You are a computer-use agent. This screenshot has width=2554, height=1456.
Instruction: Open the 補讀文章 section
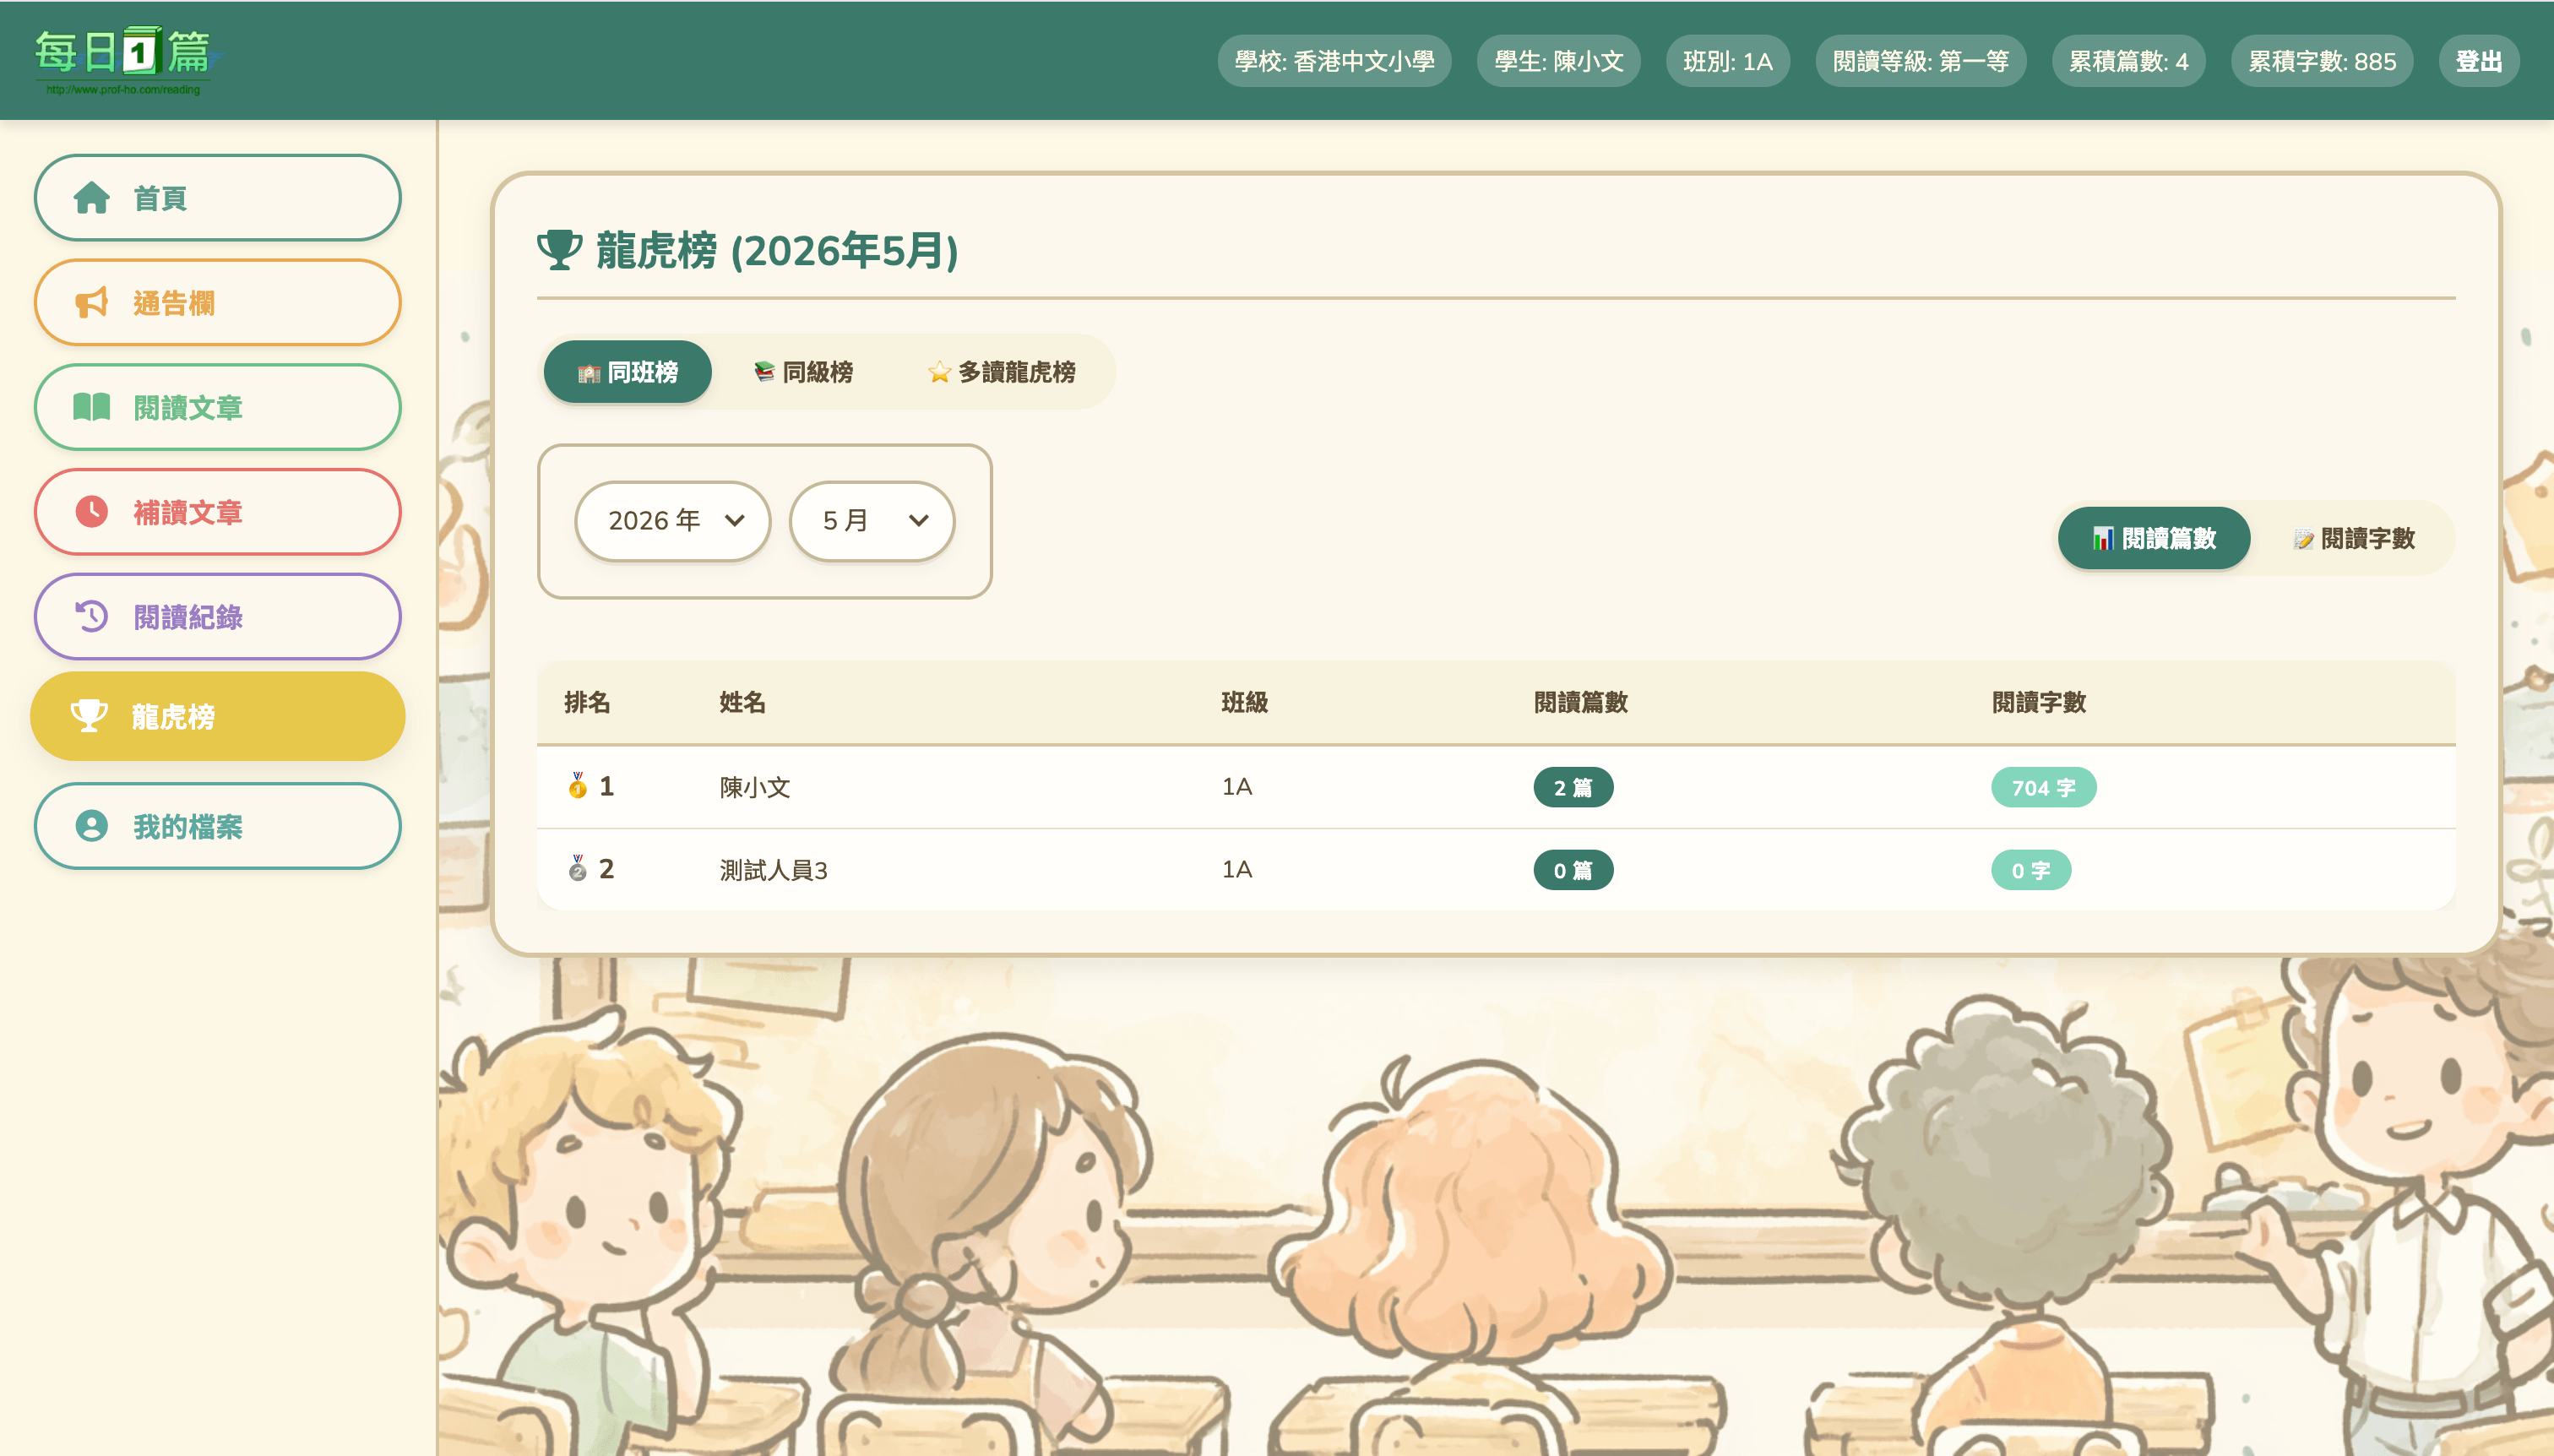[218, 512]
